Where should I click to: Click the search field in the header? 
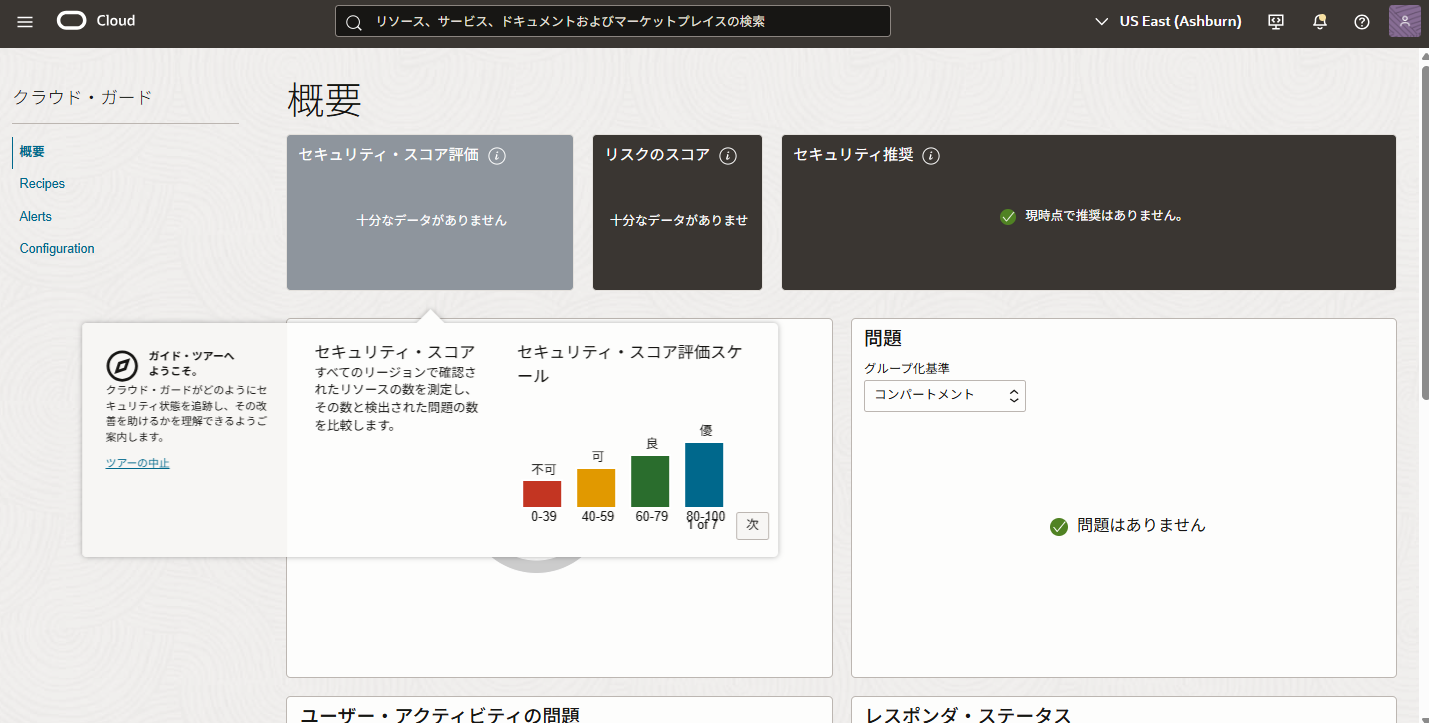pyautogui.click(x=612, y=21)
